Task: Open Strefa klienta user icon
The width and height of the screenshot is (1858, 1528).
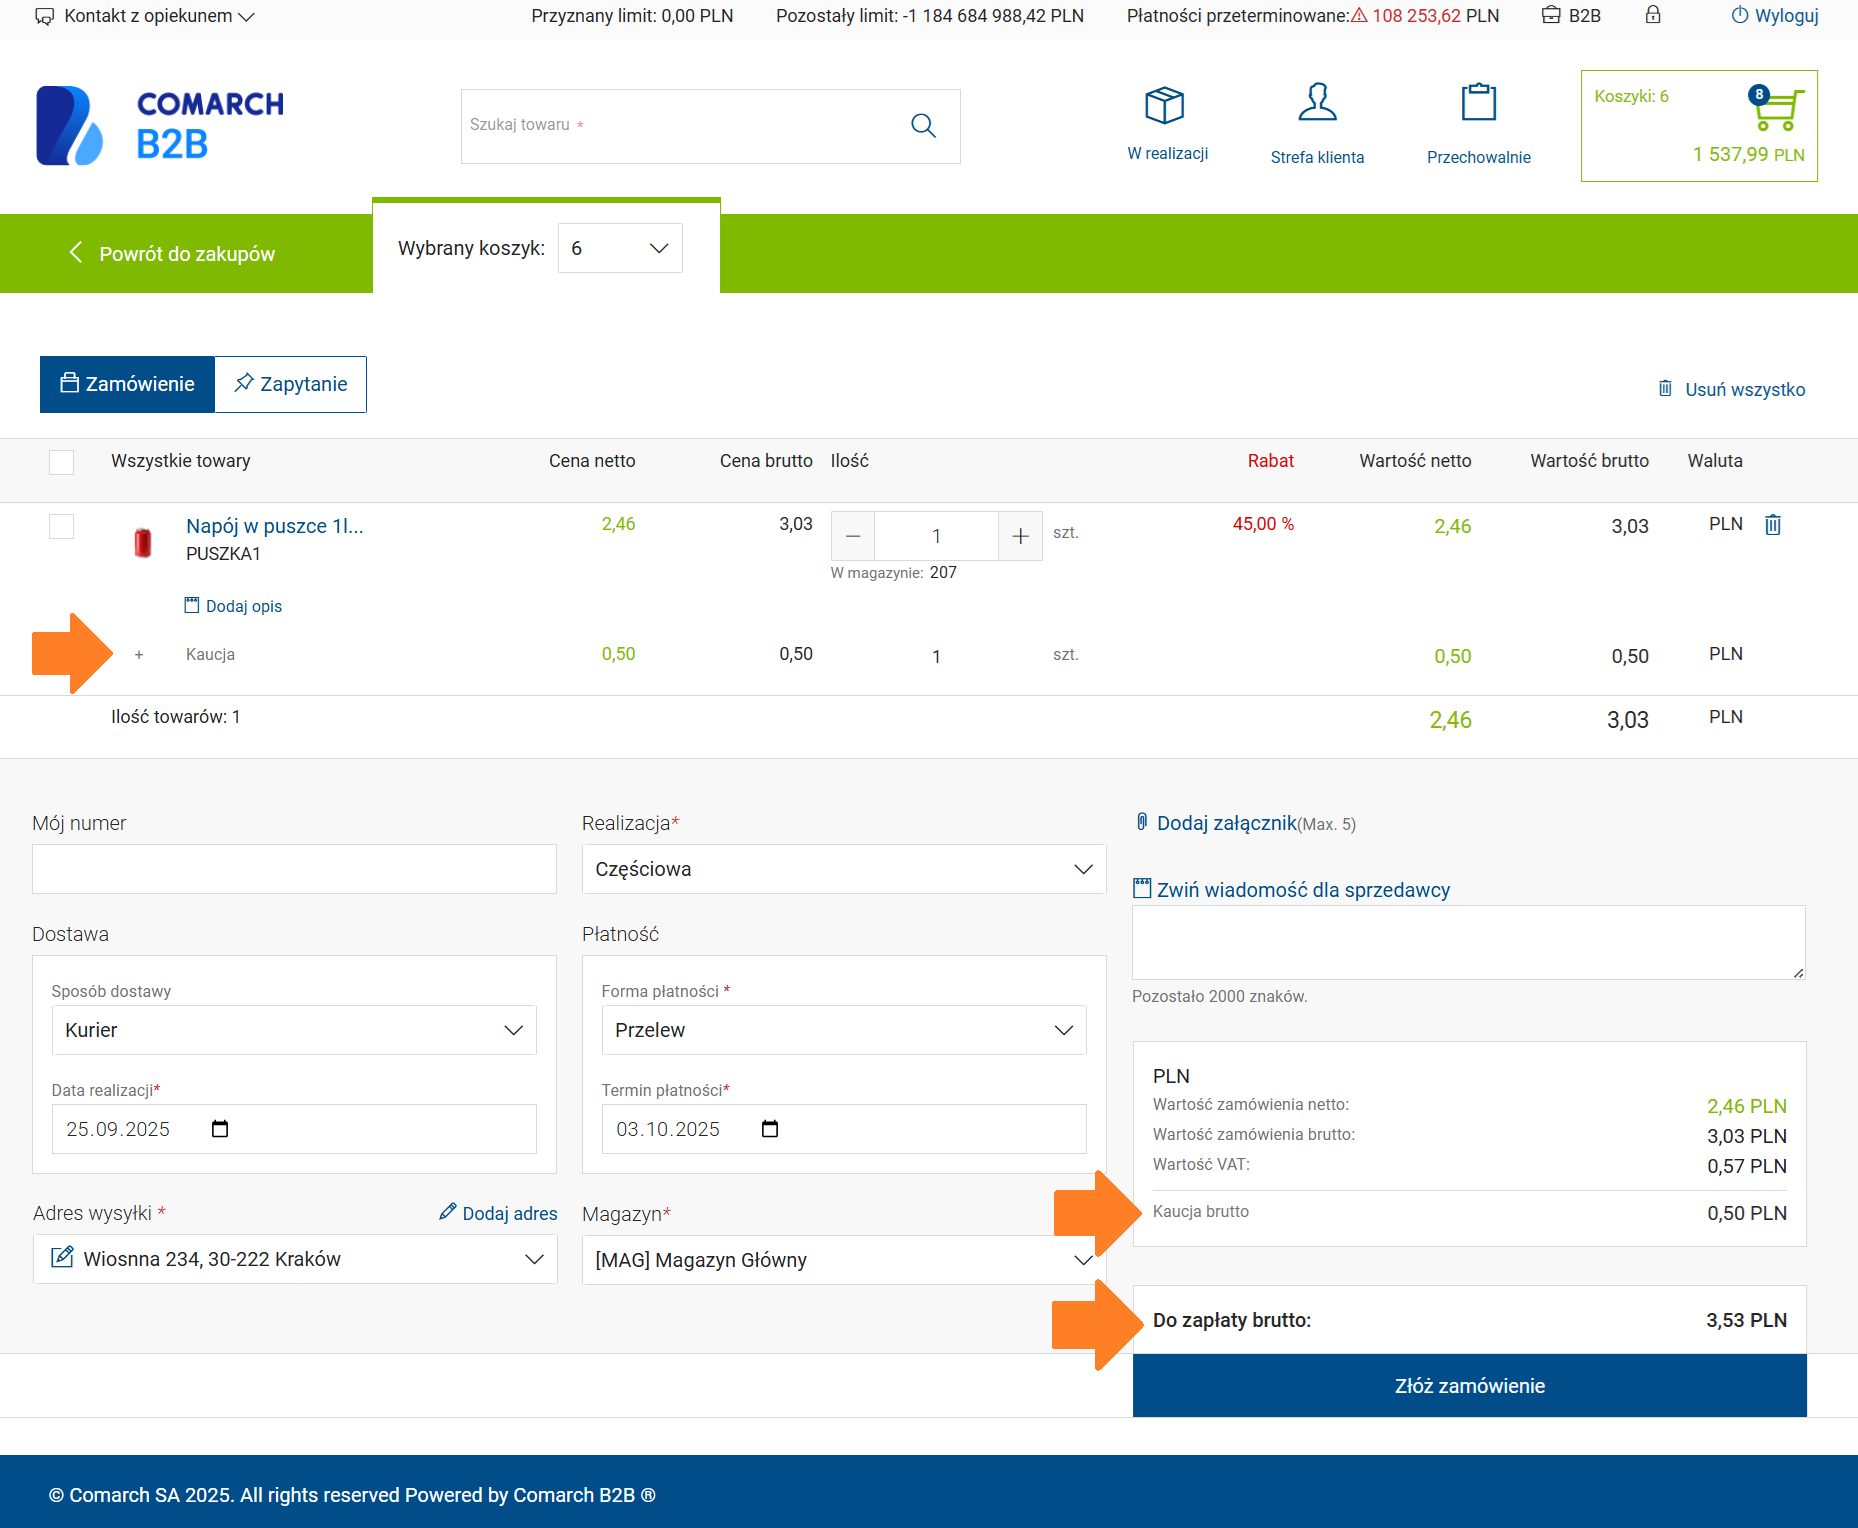Action: tap(1317, 103)
